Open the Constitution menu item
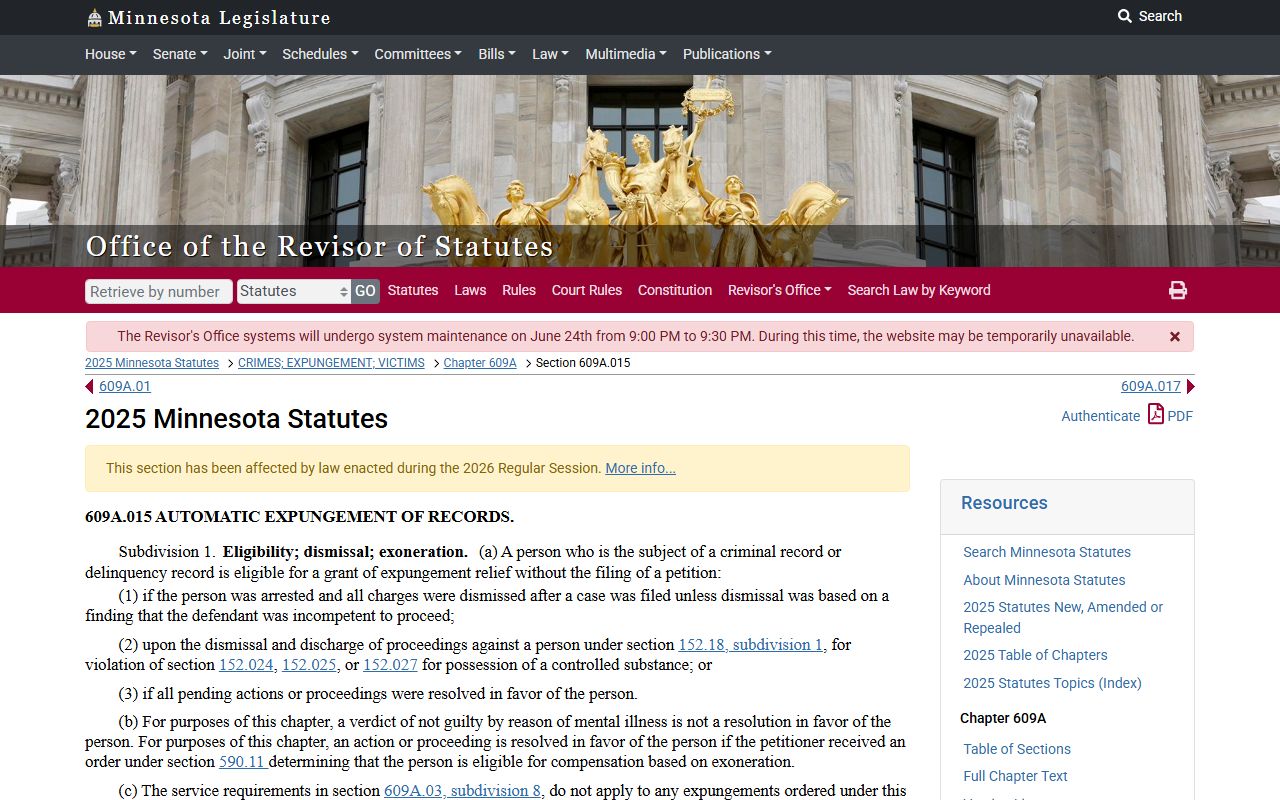1280x800 pixels. [x=675, y=290]
